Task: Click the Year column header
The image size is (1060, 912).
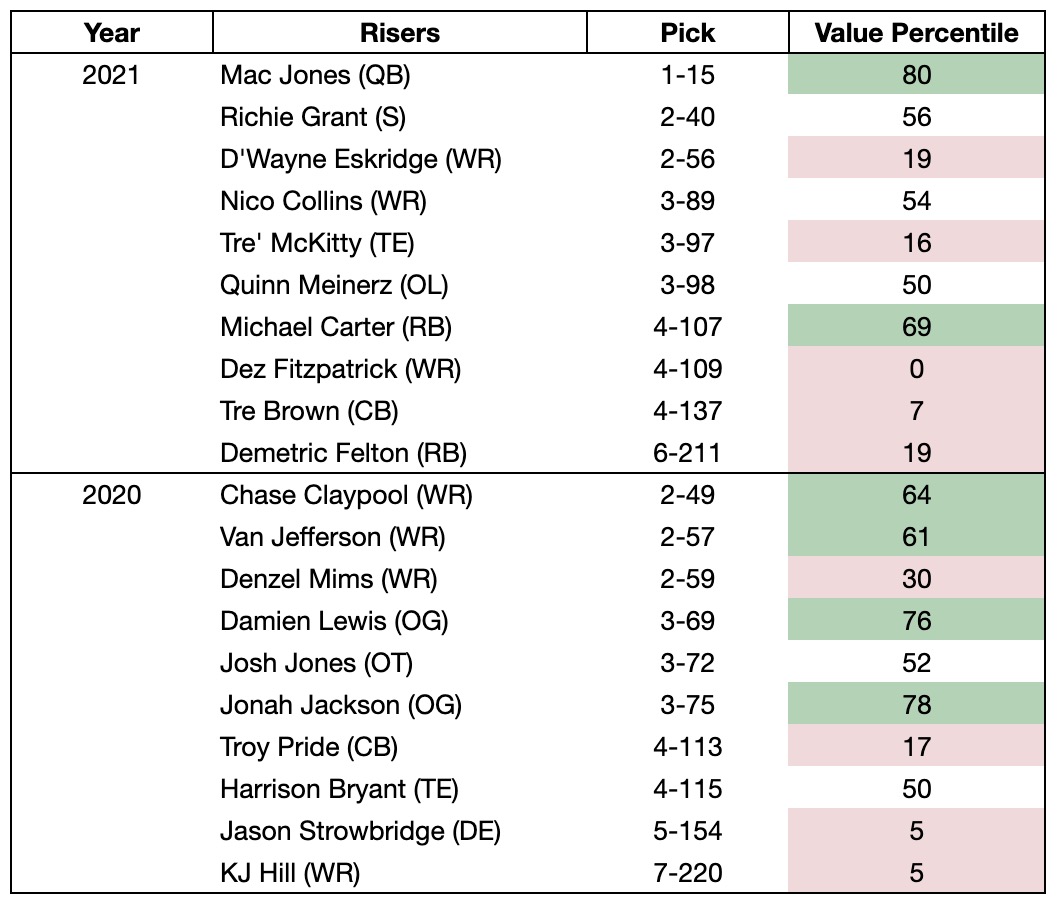Action: coord(111,33)
